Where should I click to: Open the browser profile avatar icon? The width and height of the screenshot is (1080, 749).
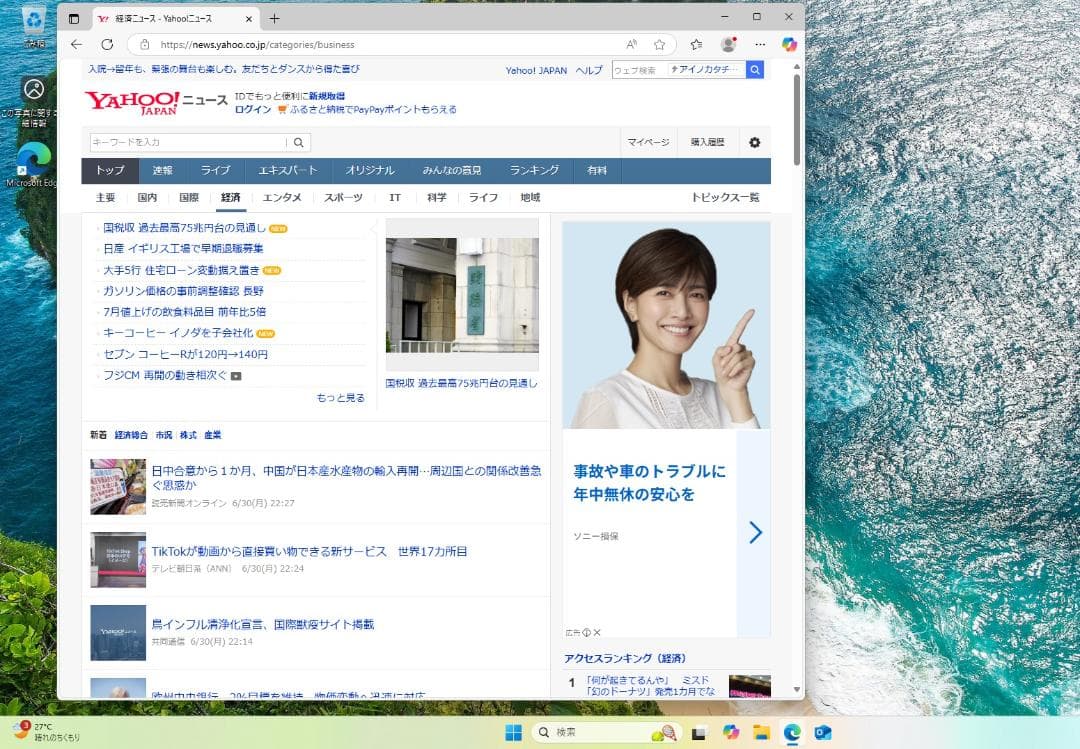728,44
